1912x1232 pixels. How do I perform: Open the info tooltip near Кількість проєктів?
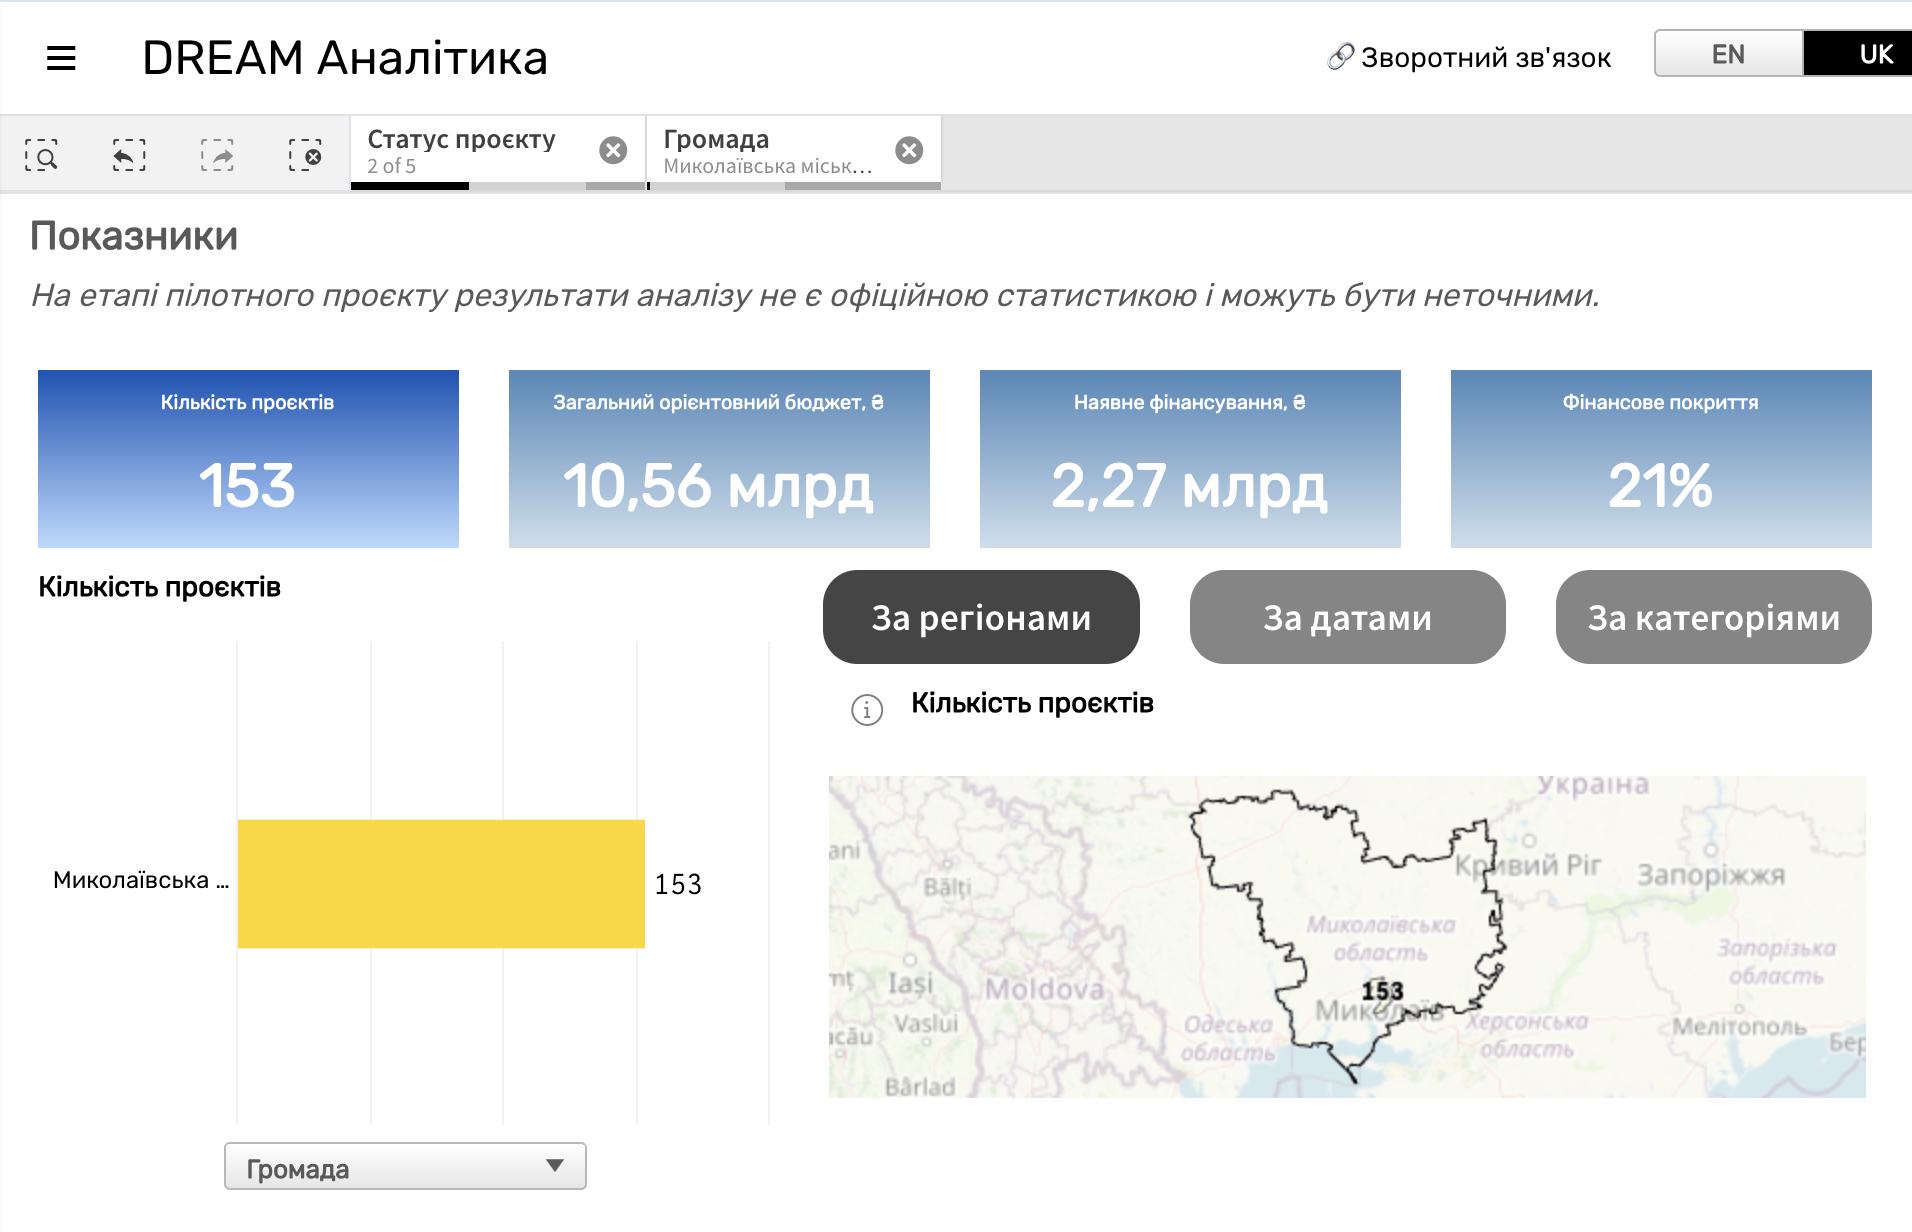(x=866, y=708)
